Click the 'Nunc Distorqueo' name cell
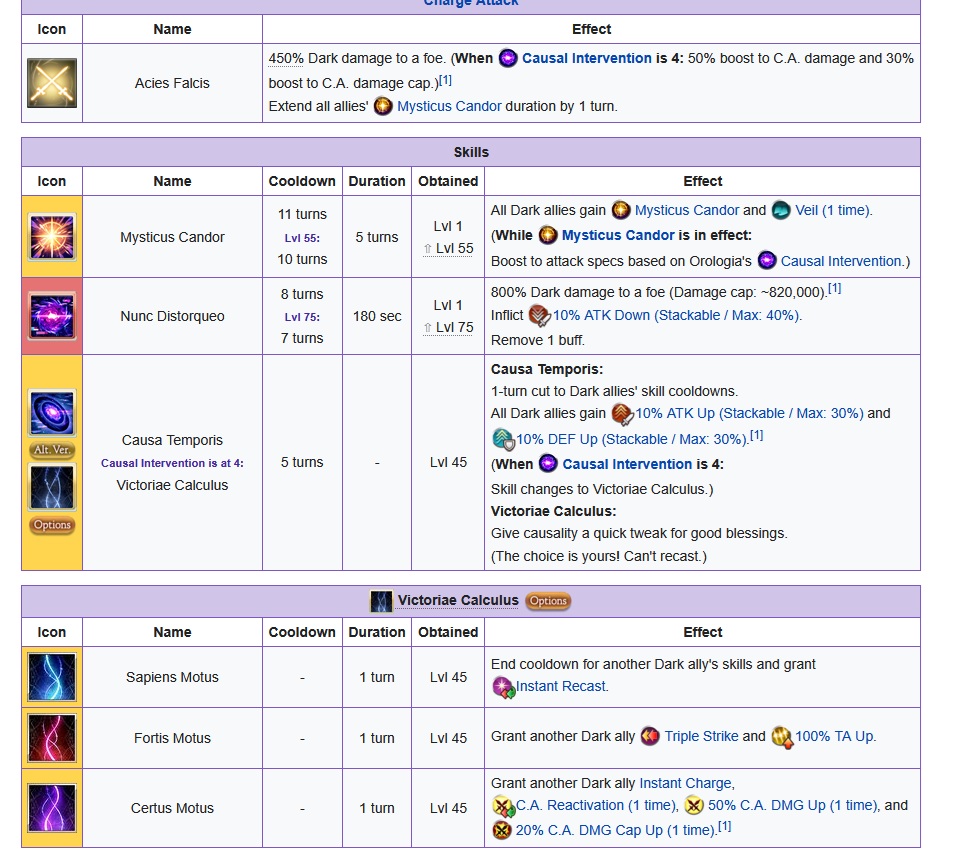This screenshot has width=954, height=849. pyautogui.click(x=172, y=316)
